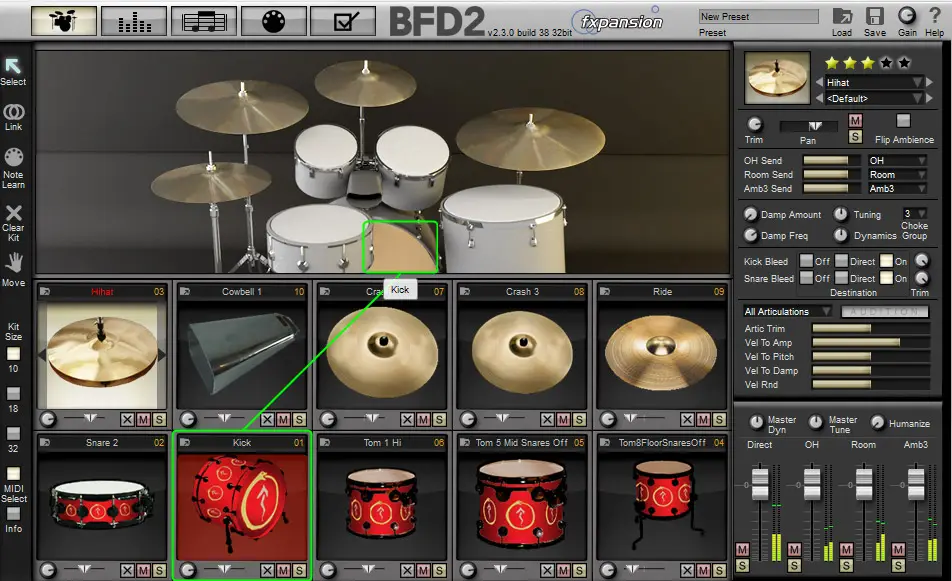Activate the Select arrow tool
952x581 pixels.
(x=13, y=66)
